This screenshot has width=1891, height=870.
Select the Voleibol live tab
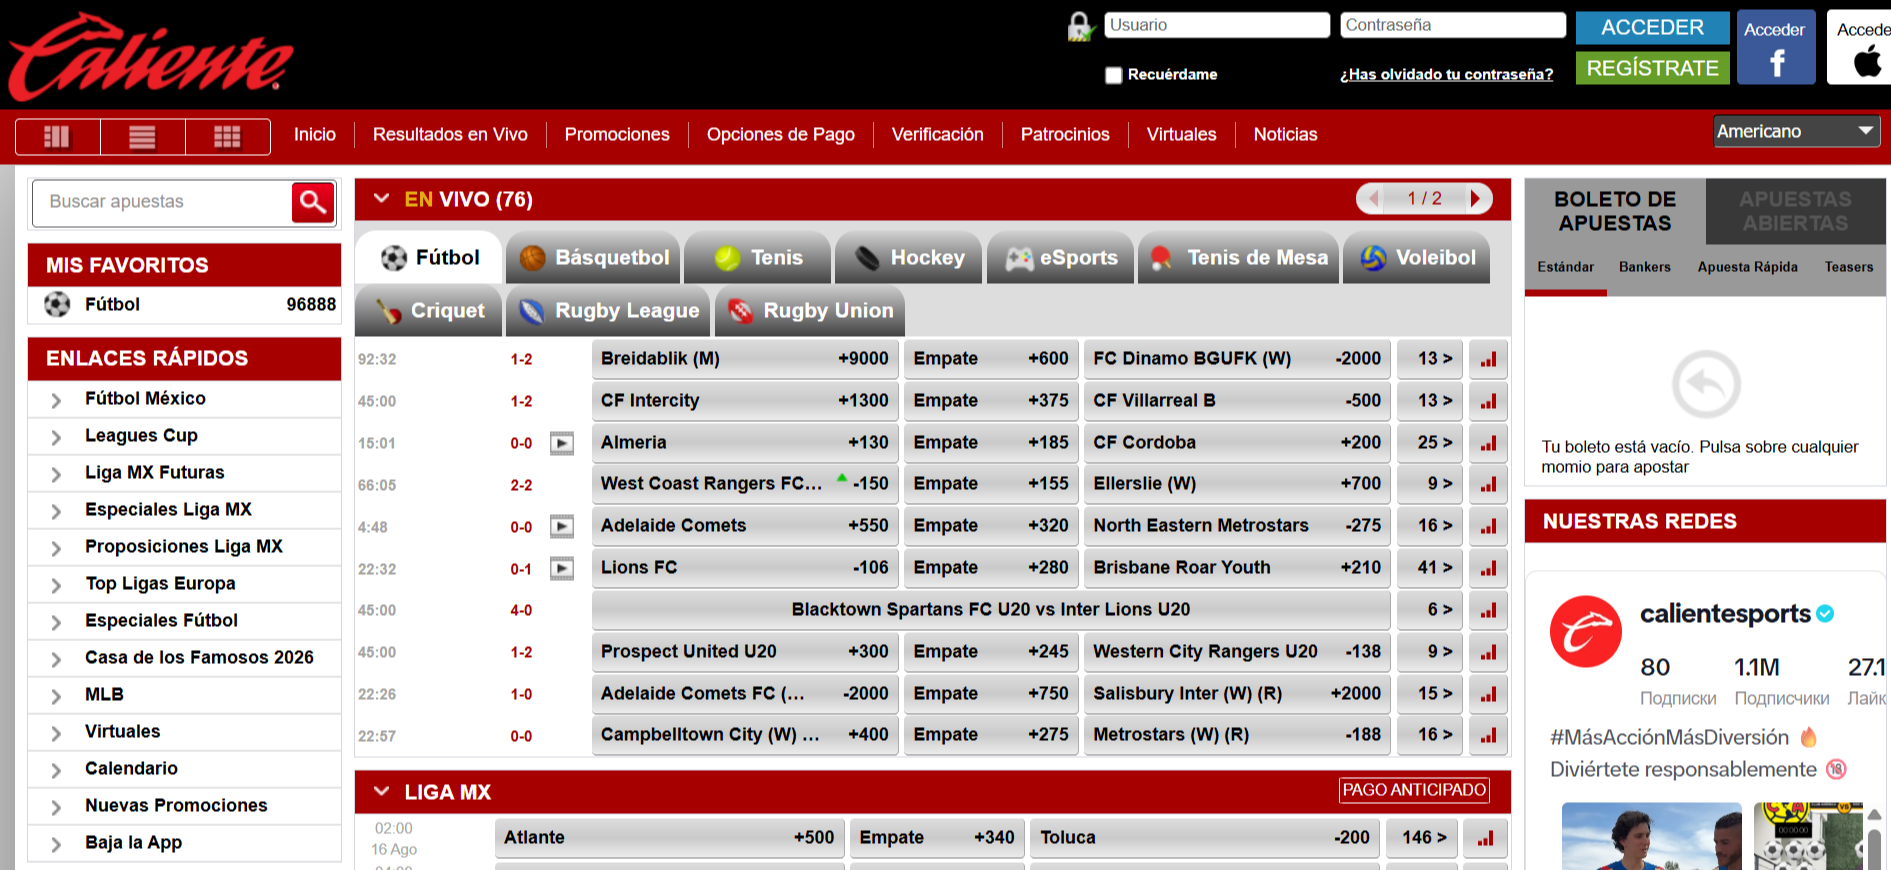tap(1417, 258)
